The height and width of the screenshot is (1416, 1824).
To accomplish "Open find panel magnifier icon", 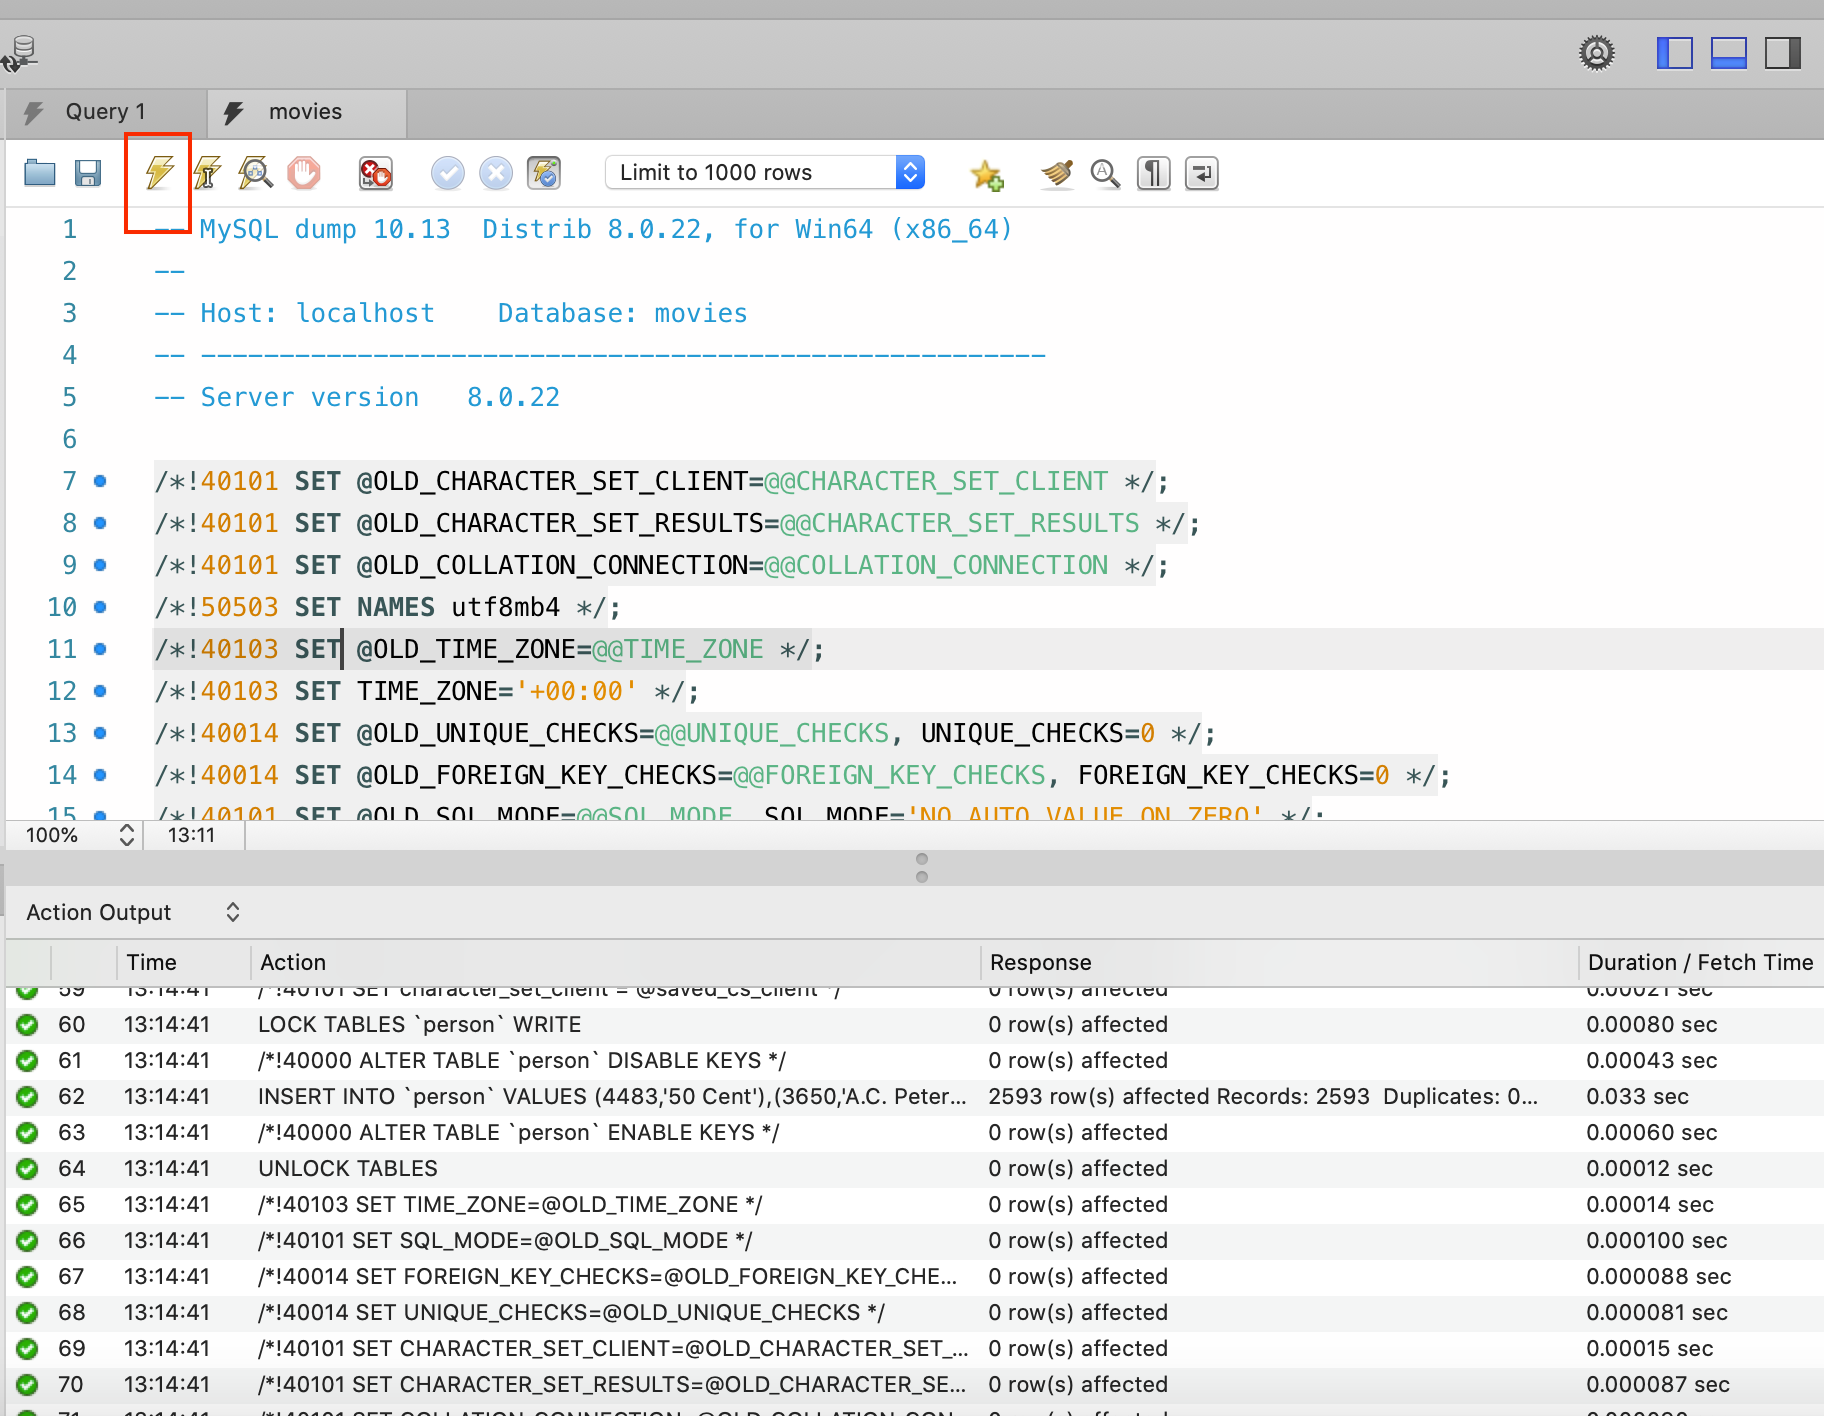I will (1105, 173).
